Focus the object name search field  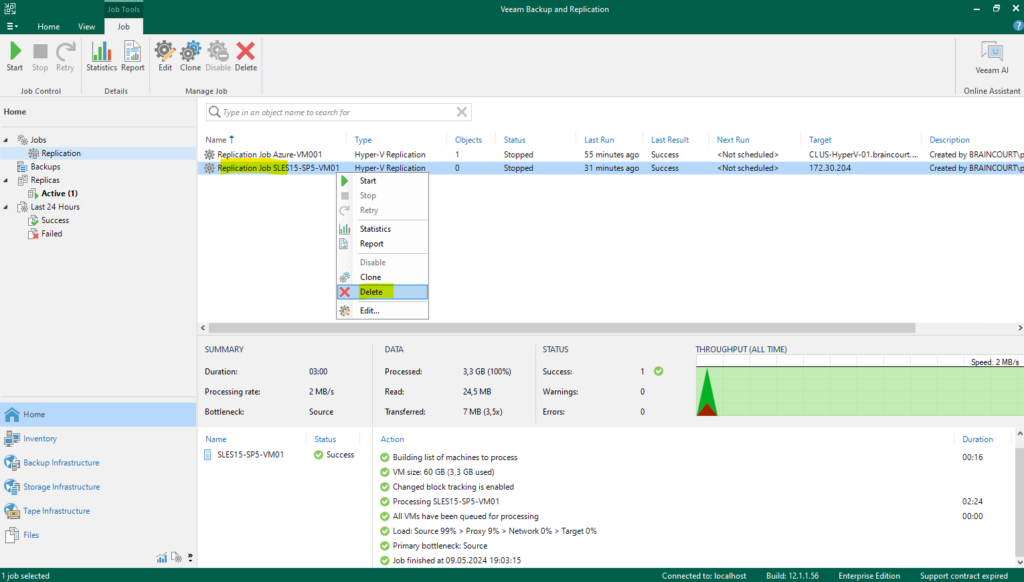point(338,112)
